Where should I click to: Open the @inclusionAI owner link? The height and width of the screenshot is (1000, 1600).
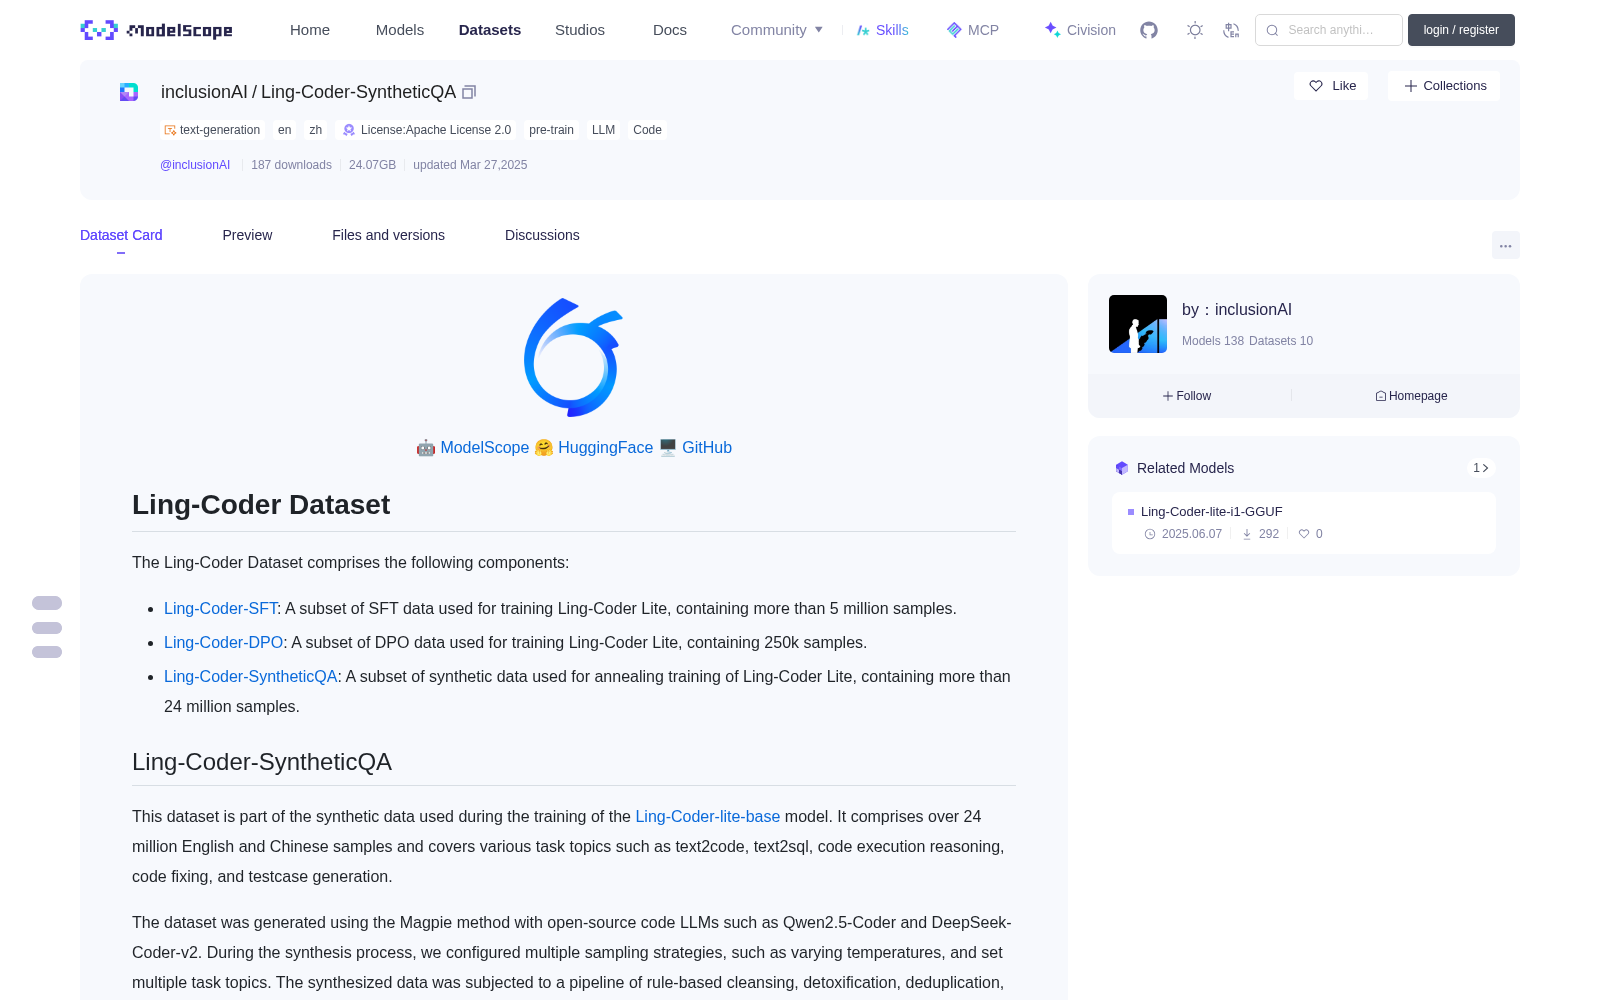195,165
